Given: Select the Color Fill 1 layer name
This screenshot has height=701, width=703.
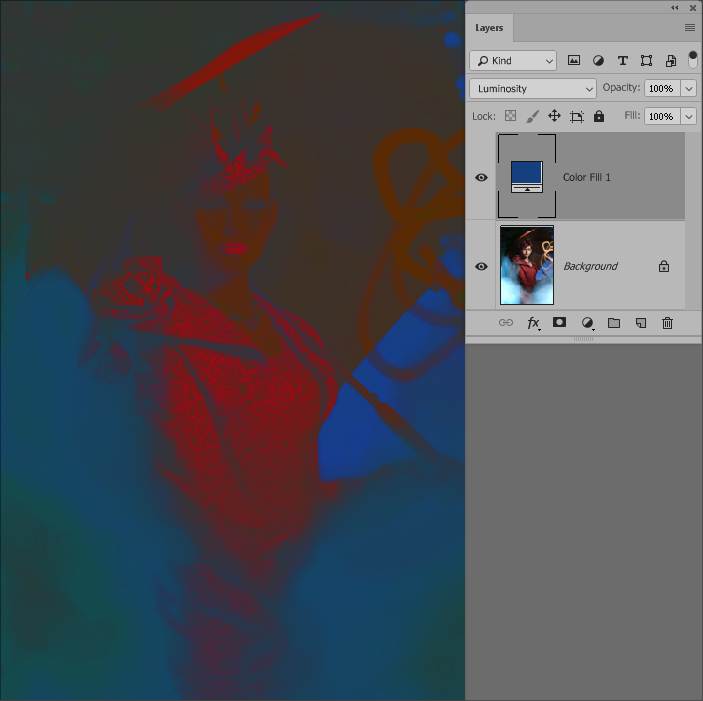Looking at the screenshot, I should point(586,177).
